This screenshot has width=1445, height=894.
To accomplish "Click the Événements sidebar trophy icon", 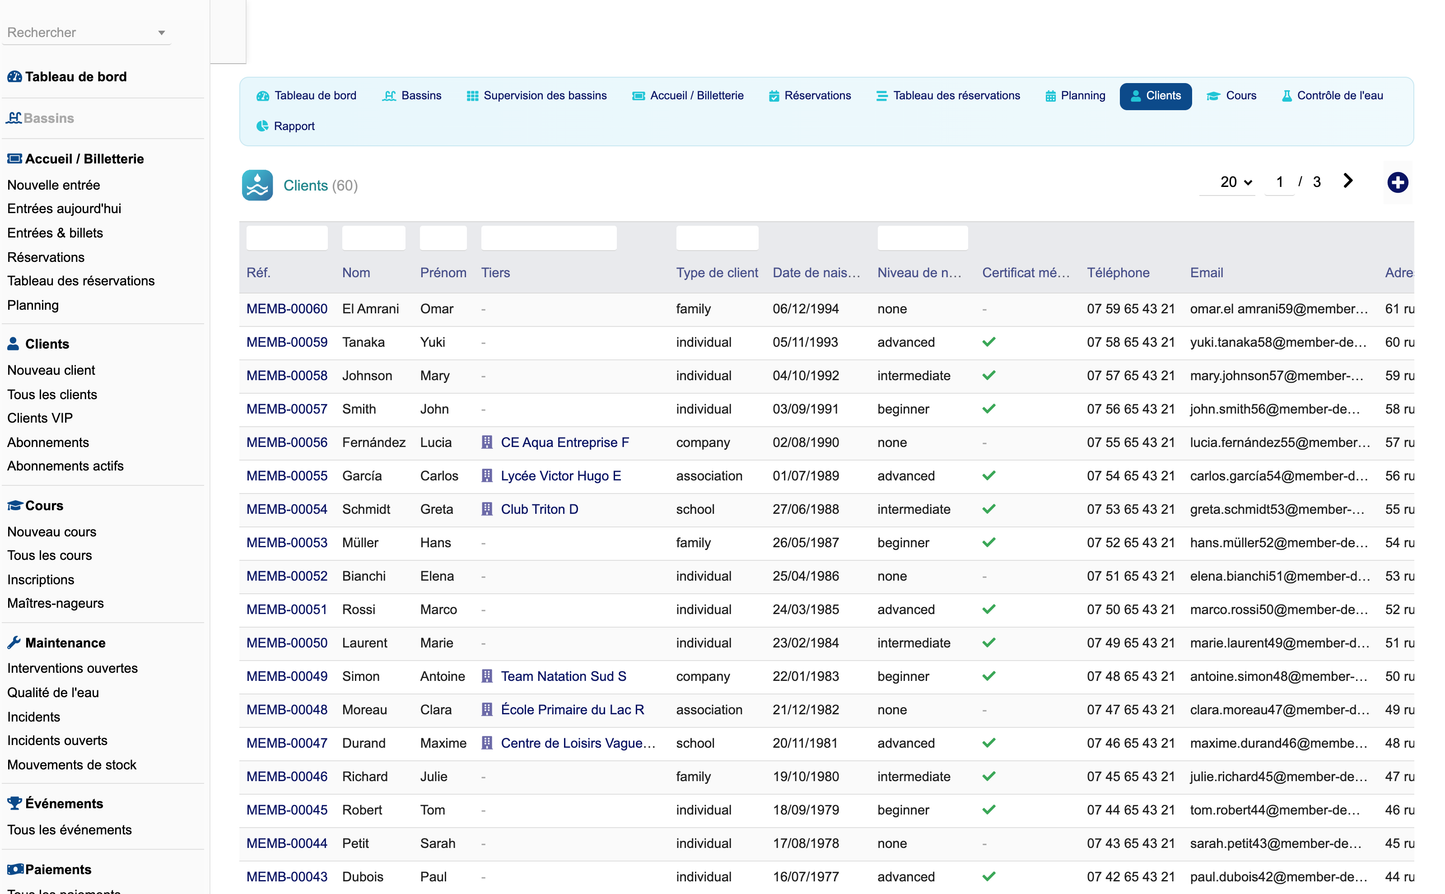I will point(14,804).
